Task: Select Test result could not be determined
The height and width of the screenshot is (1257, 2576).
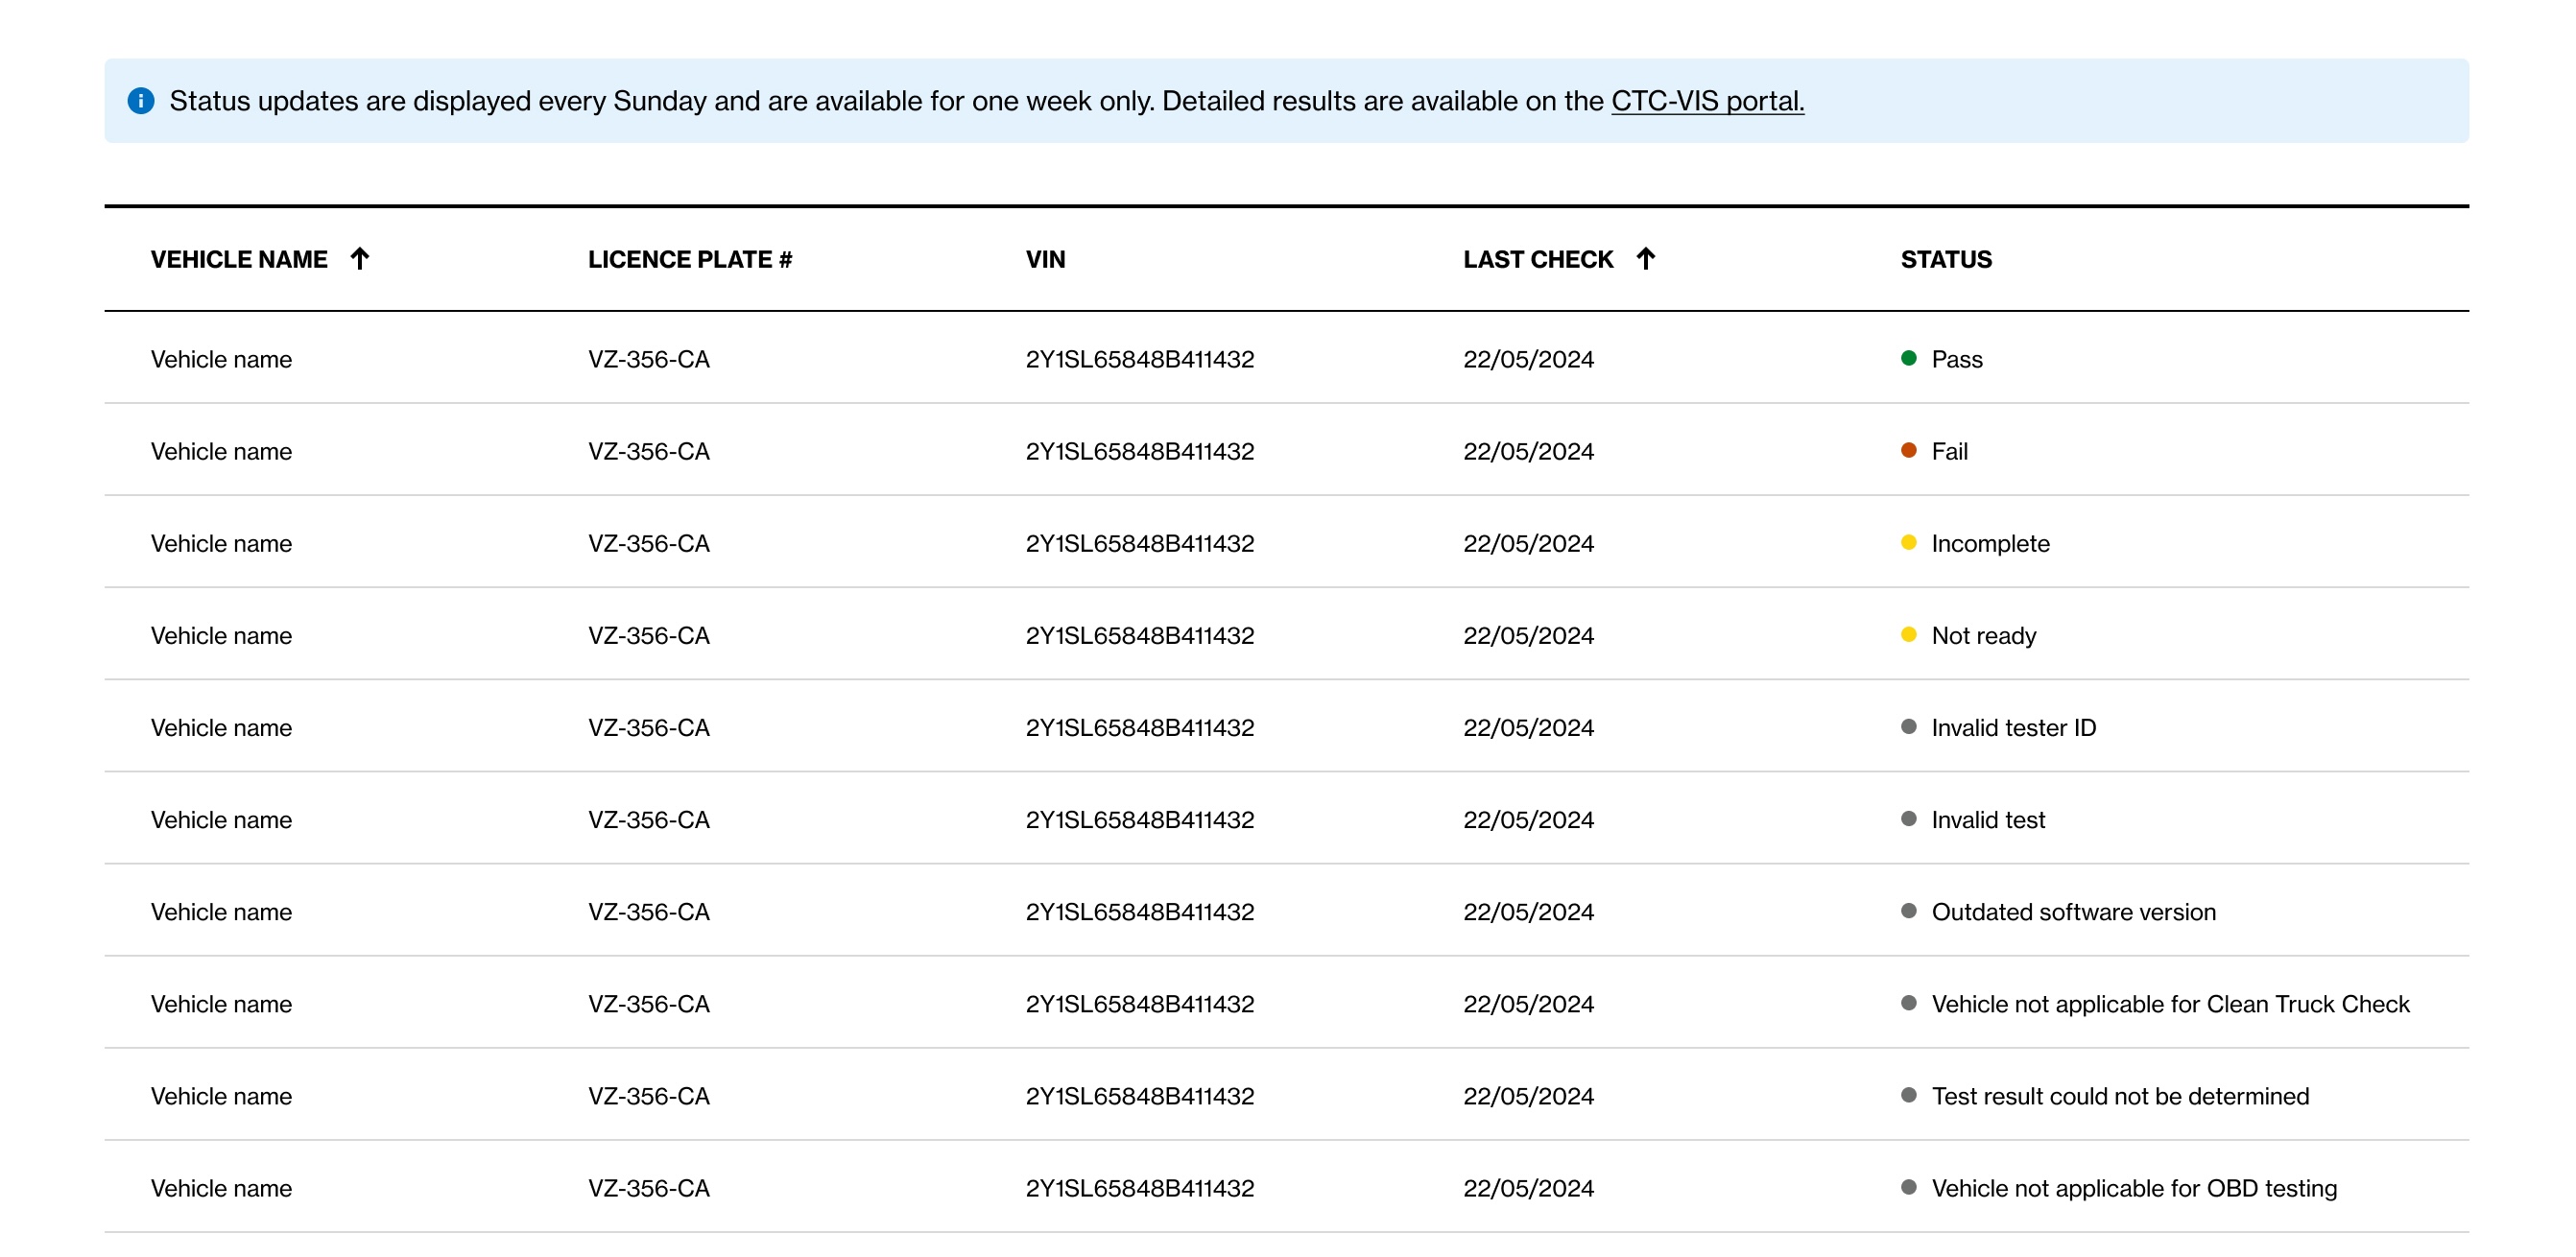Action: coord(2120,1096)
